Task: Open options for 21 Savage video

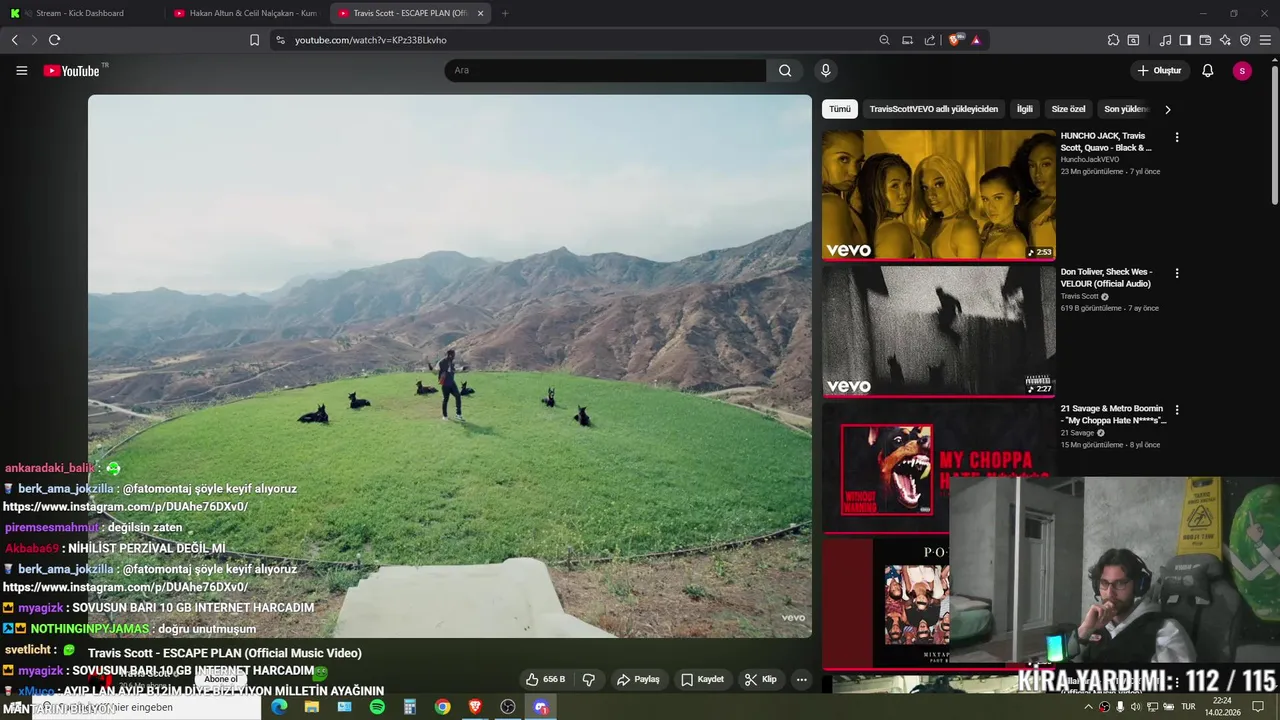Action: tap(1176, 410)
